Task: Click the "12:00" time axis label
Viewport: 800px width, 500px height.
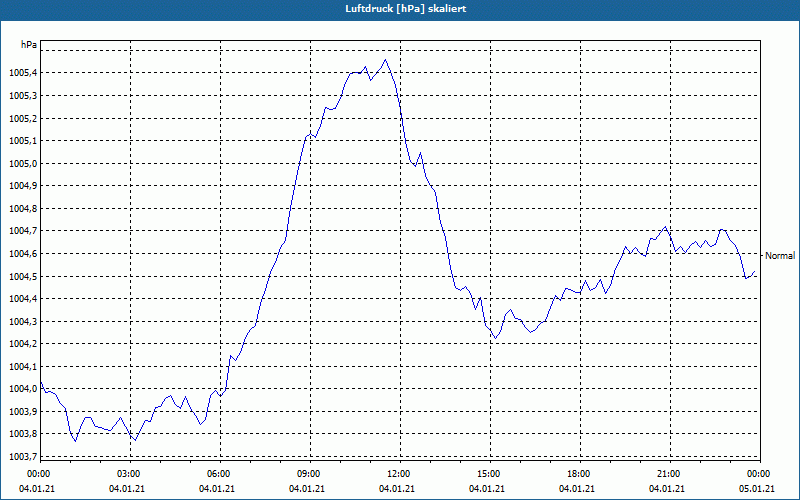Action: pos(398,474)
